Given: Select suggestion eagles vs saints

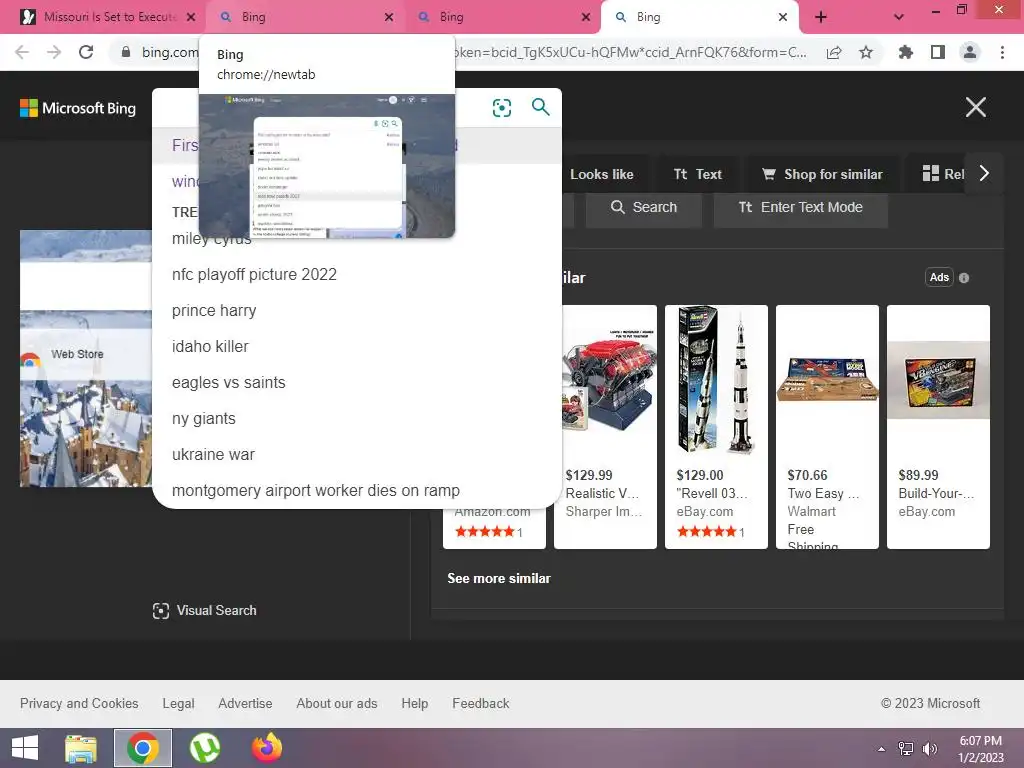Looking at the screenshot, I should 357,383.
